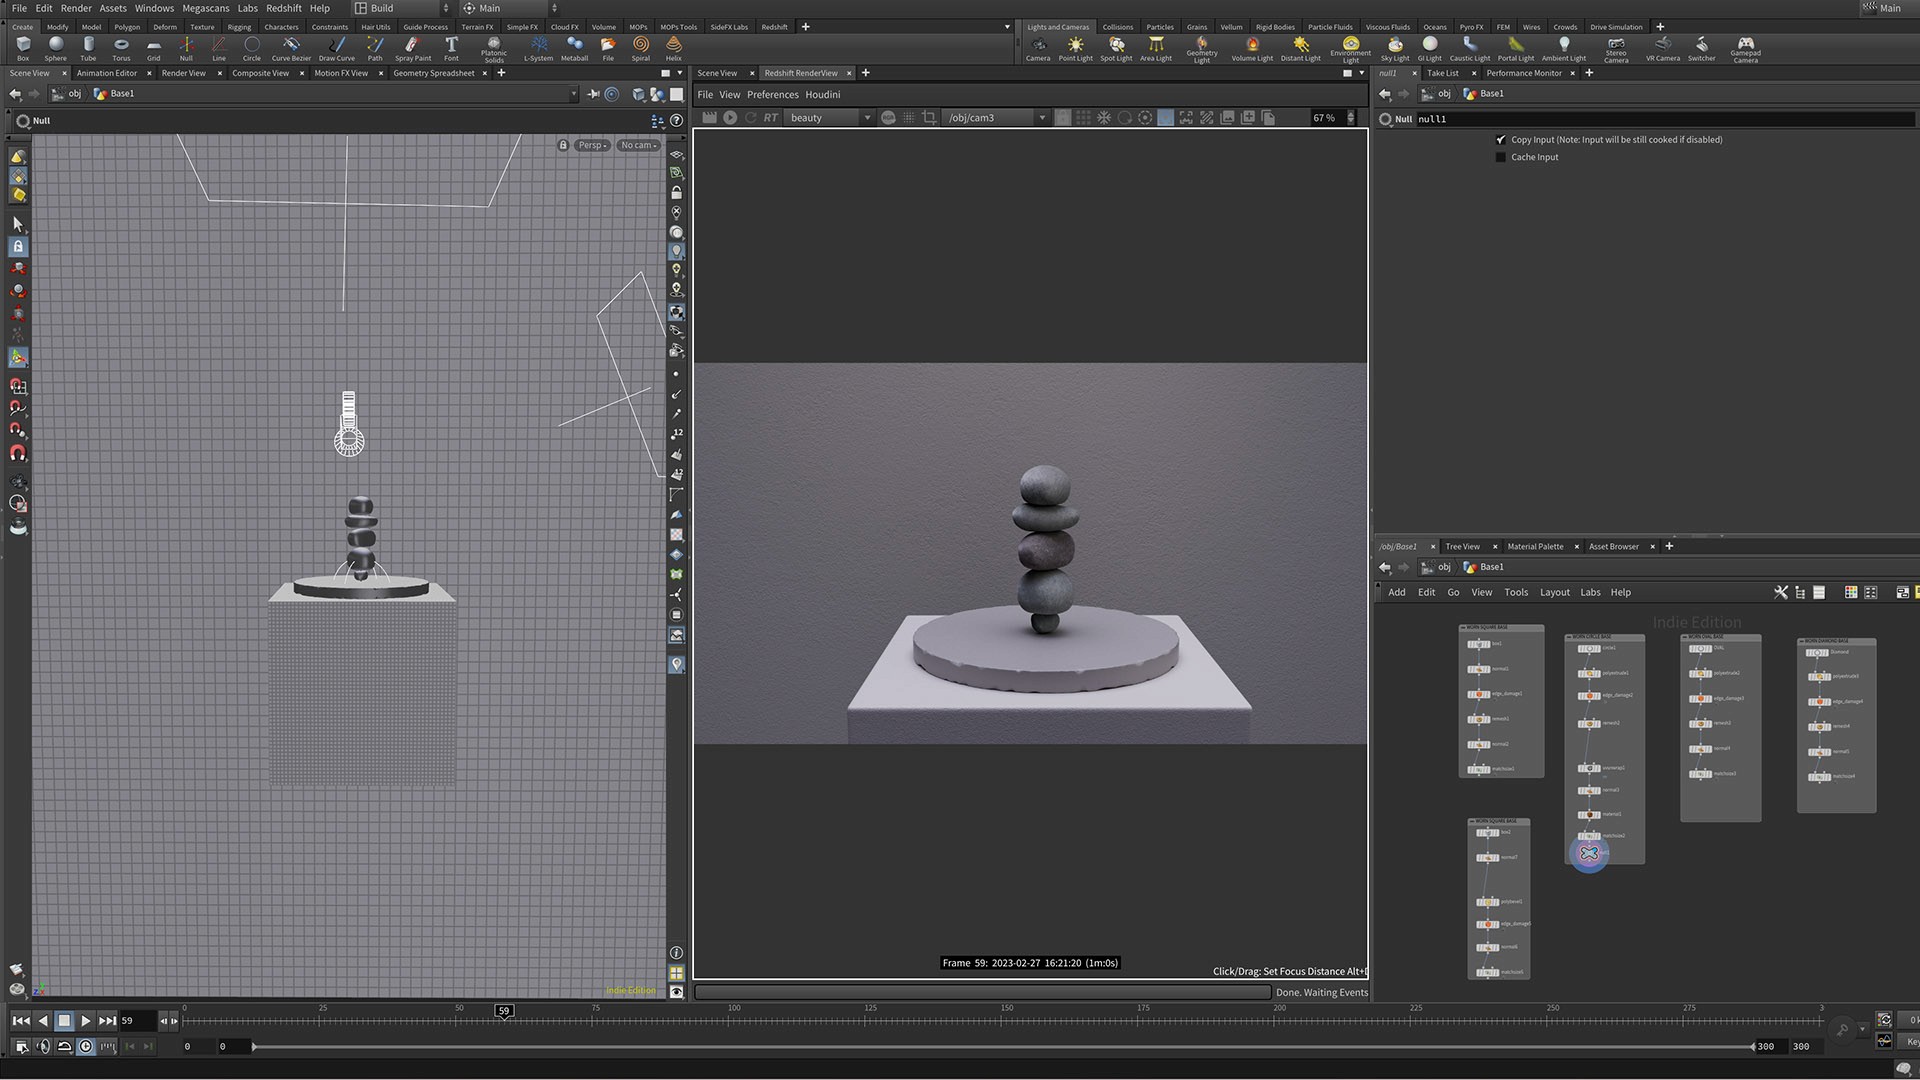Open the No cam dropdown

tap(638, 145)
